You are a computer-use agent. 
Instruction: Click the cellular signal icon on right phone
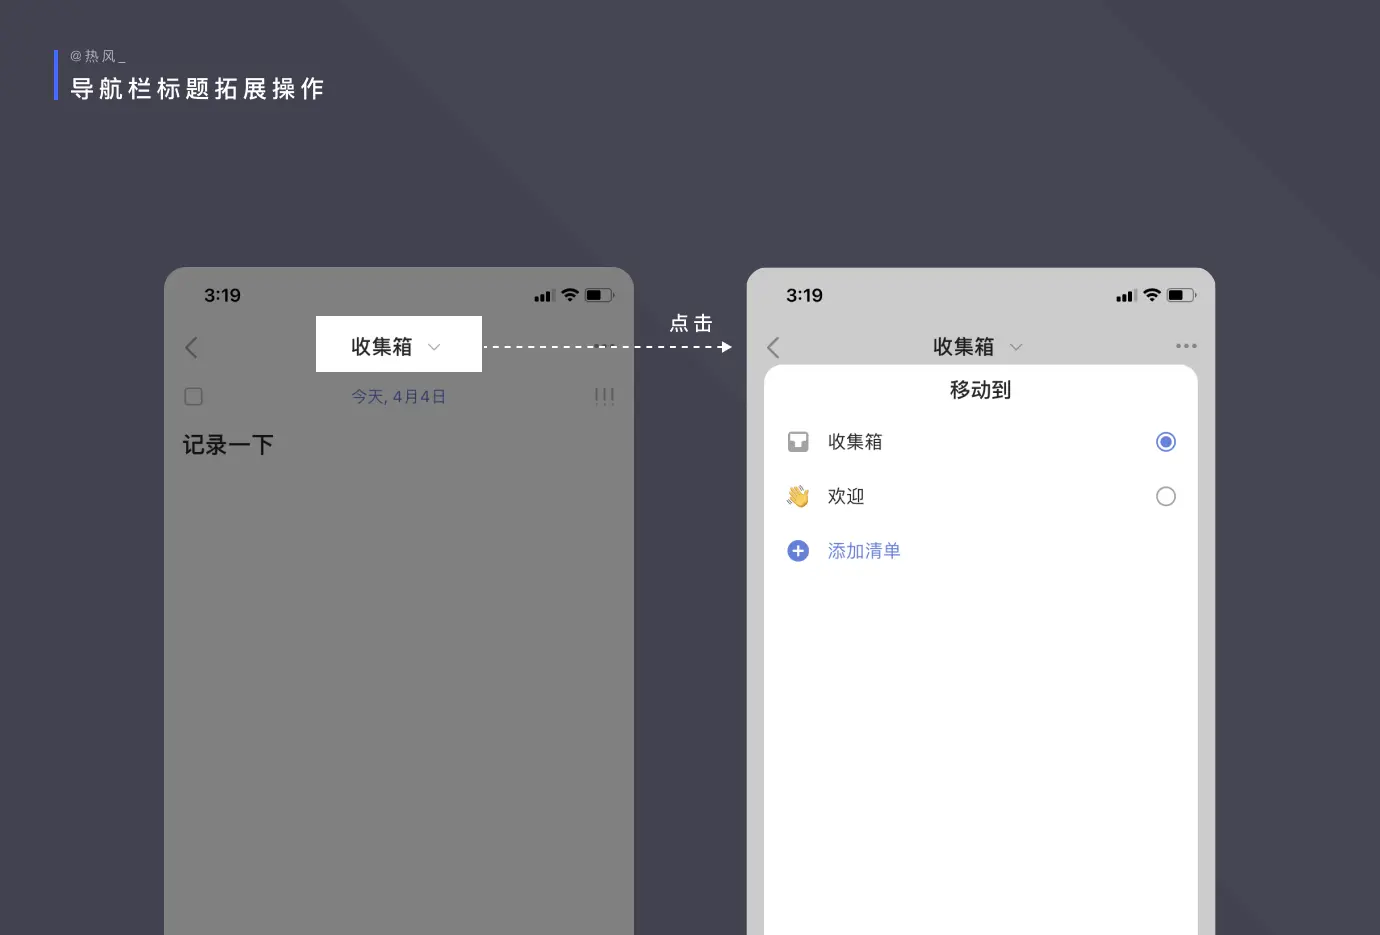[1126, 296]
